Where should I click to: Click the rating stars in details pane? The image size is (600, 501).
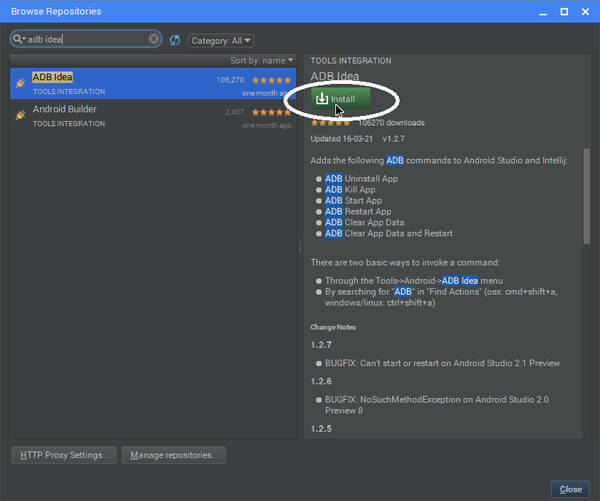330,123
